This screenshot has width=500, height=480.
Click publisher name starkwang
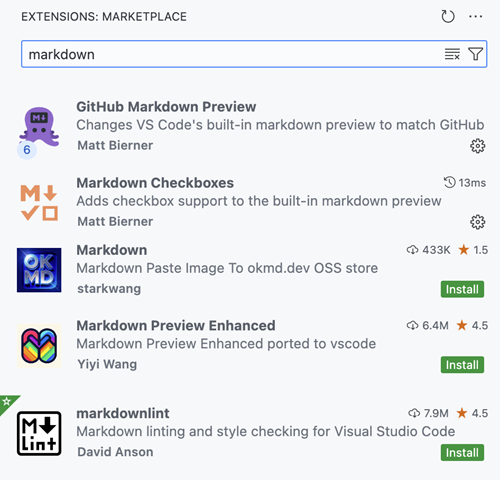tap(109, 289)
